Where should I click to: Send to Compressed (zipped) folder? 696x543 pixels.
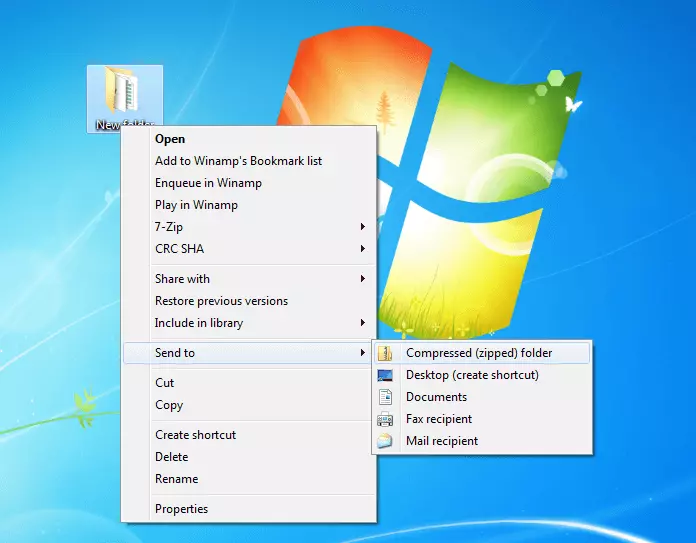pos(482,353)
